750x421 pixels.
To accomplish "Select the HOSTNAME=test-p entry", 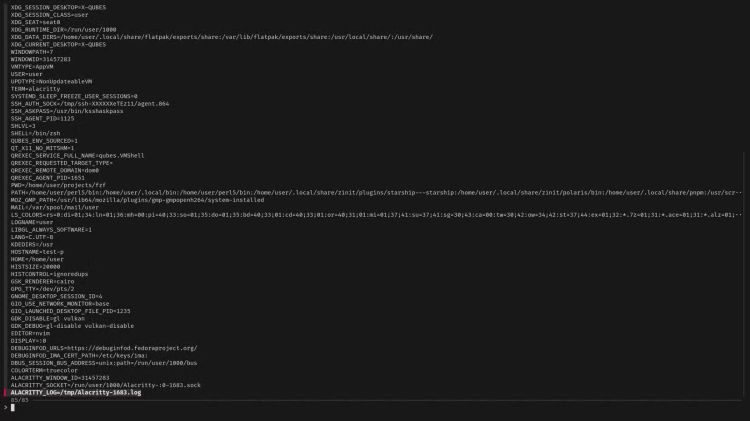I will tap(36, 251).
